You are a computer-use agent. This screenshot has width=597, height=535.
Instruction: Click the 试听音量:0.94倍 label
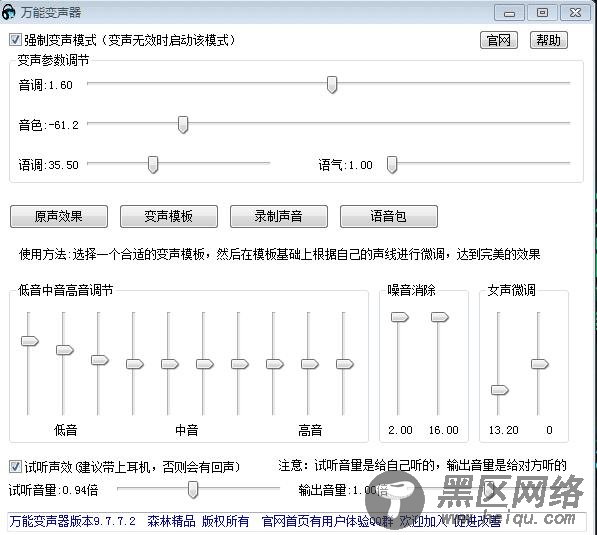pos(53,490)
